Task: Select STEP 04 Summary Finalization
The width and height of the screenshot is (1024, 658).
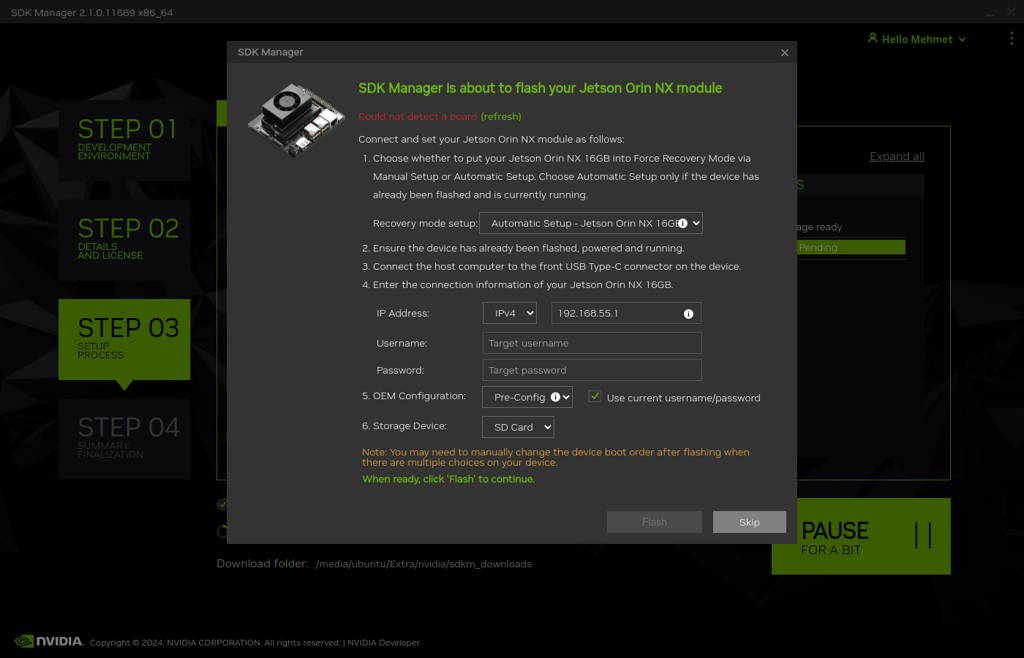Action: pyautogui.click(x=124, y=439)
